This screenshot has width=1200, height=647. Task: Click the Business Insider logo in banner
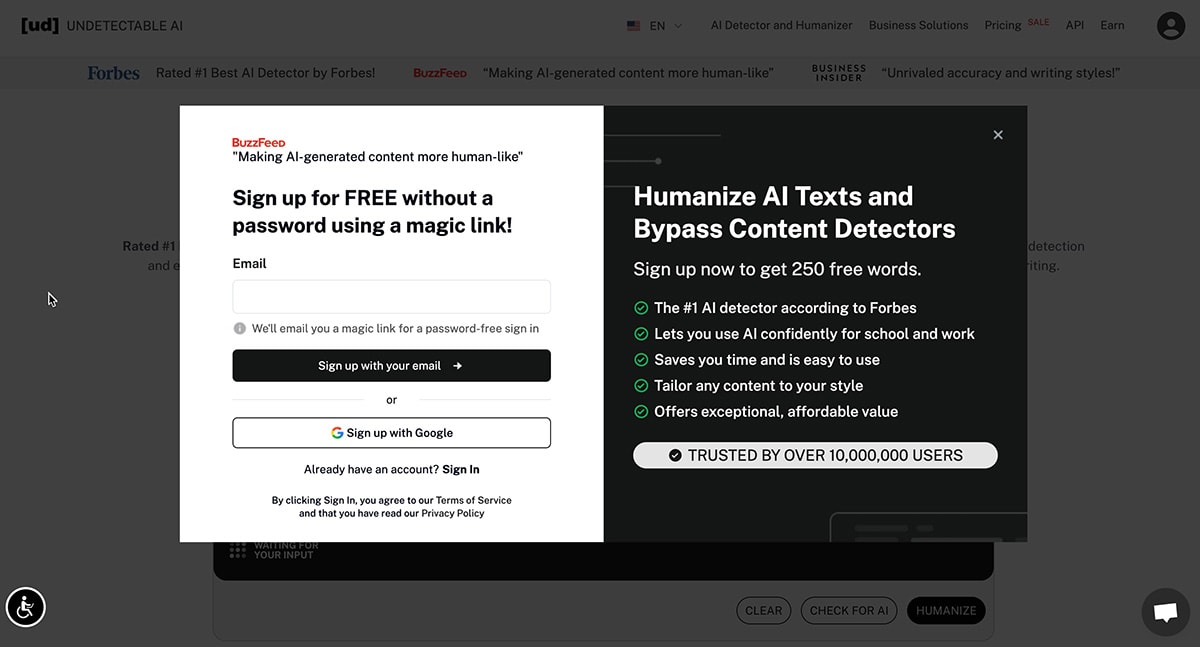click(839, 73)
